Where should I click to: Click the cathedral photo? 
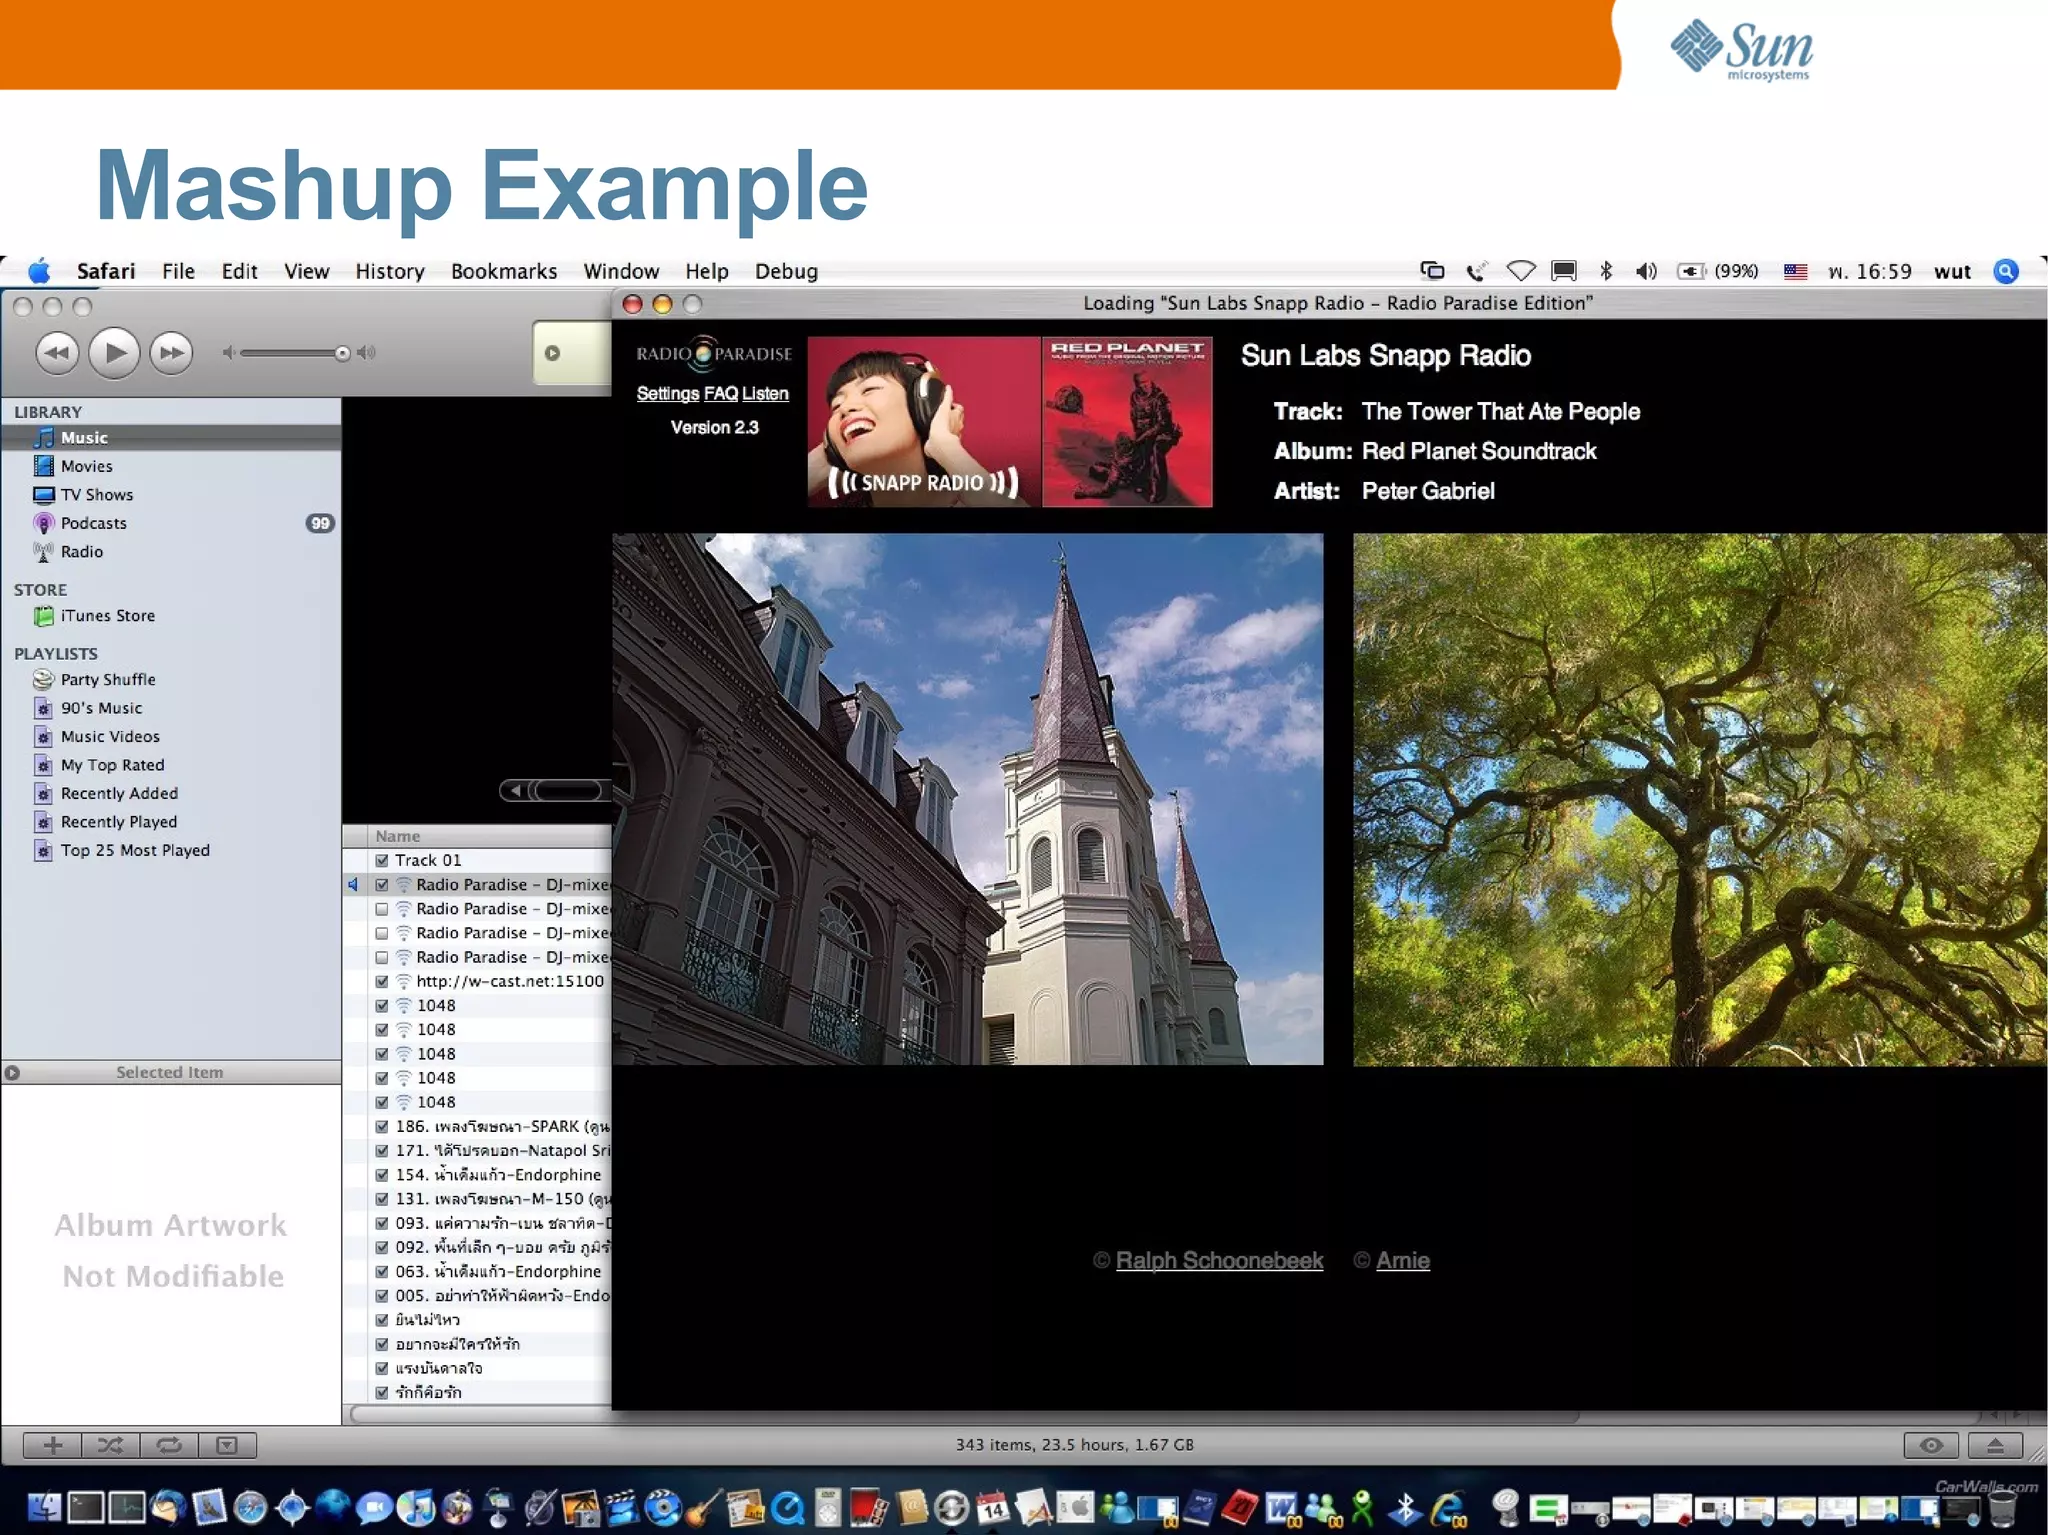coord(968,799)
